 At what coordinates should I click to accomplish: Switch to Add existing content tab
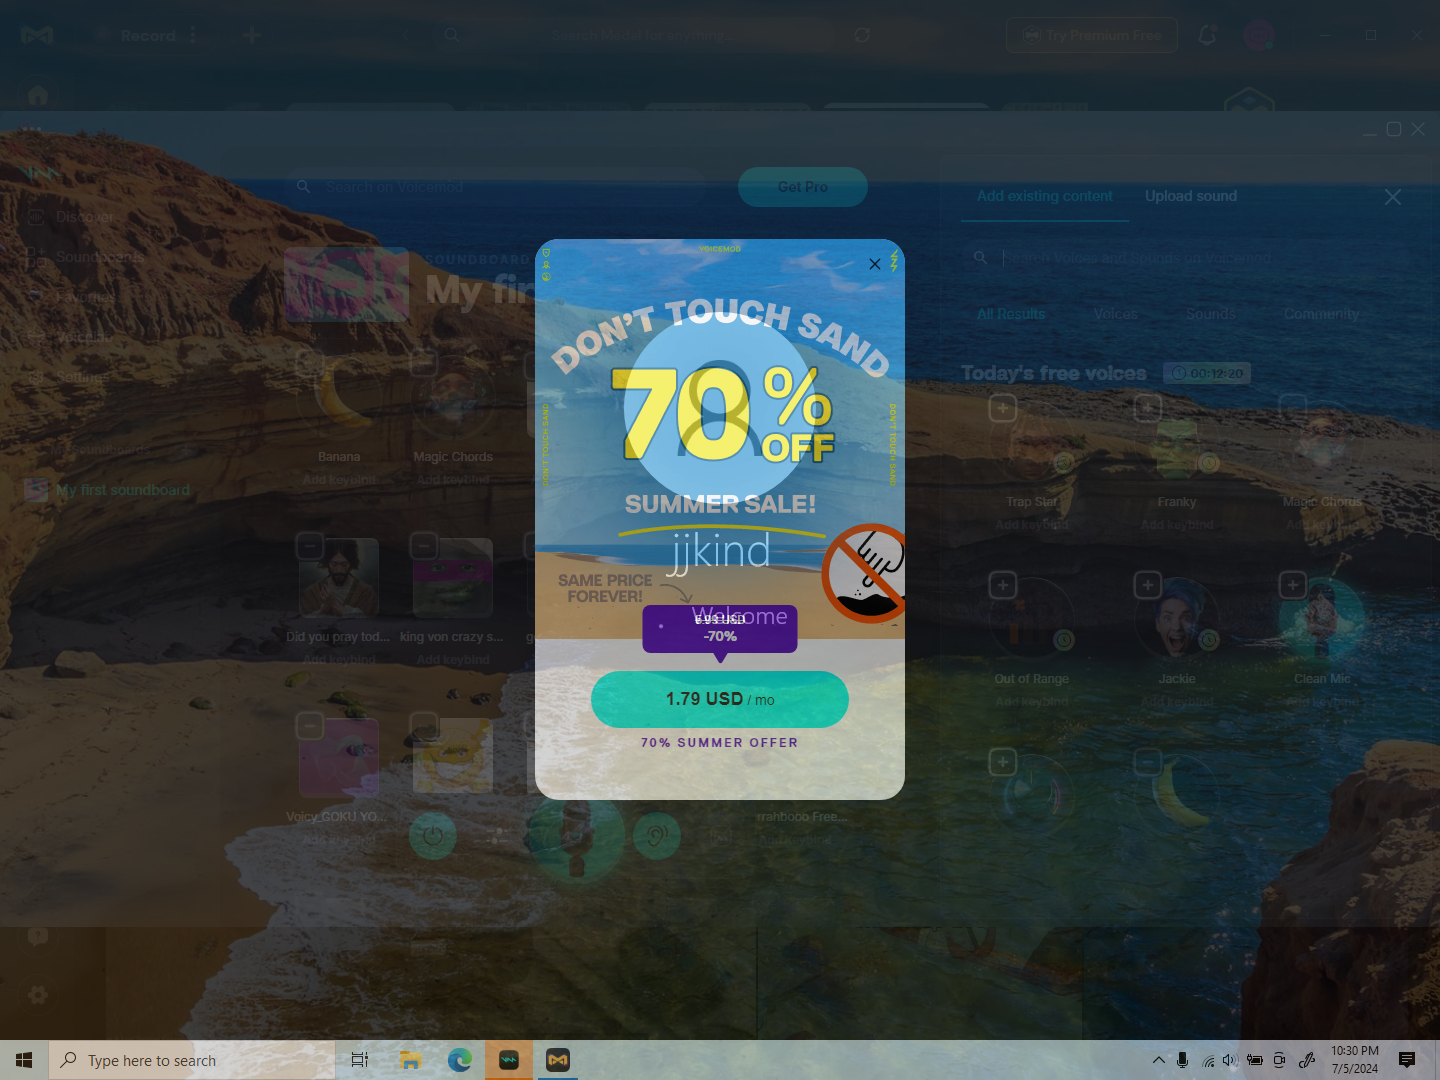click(x=1045, y=196)
